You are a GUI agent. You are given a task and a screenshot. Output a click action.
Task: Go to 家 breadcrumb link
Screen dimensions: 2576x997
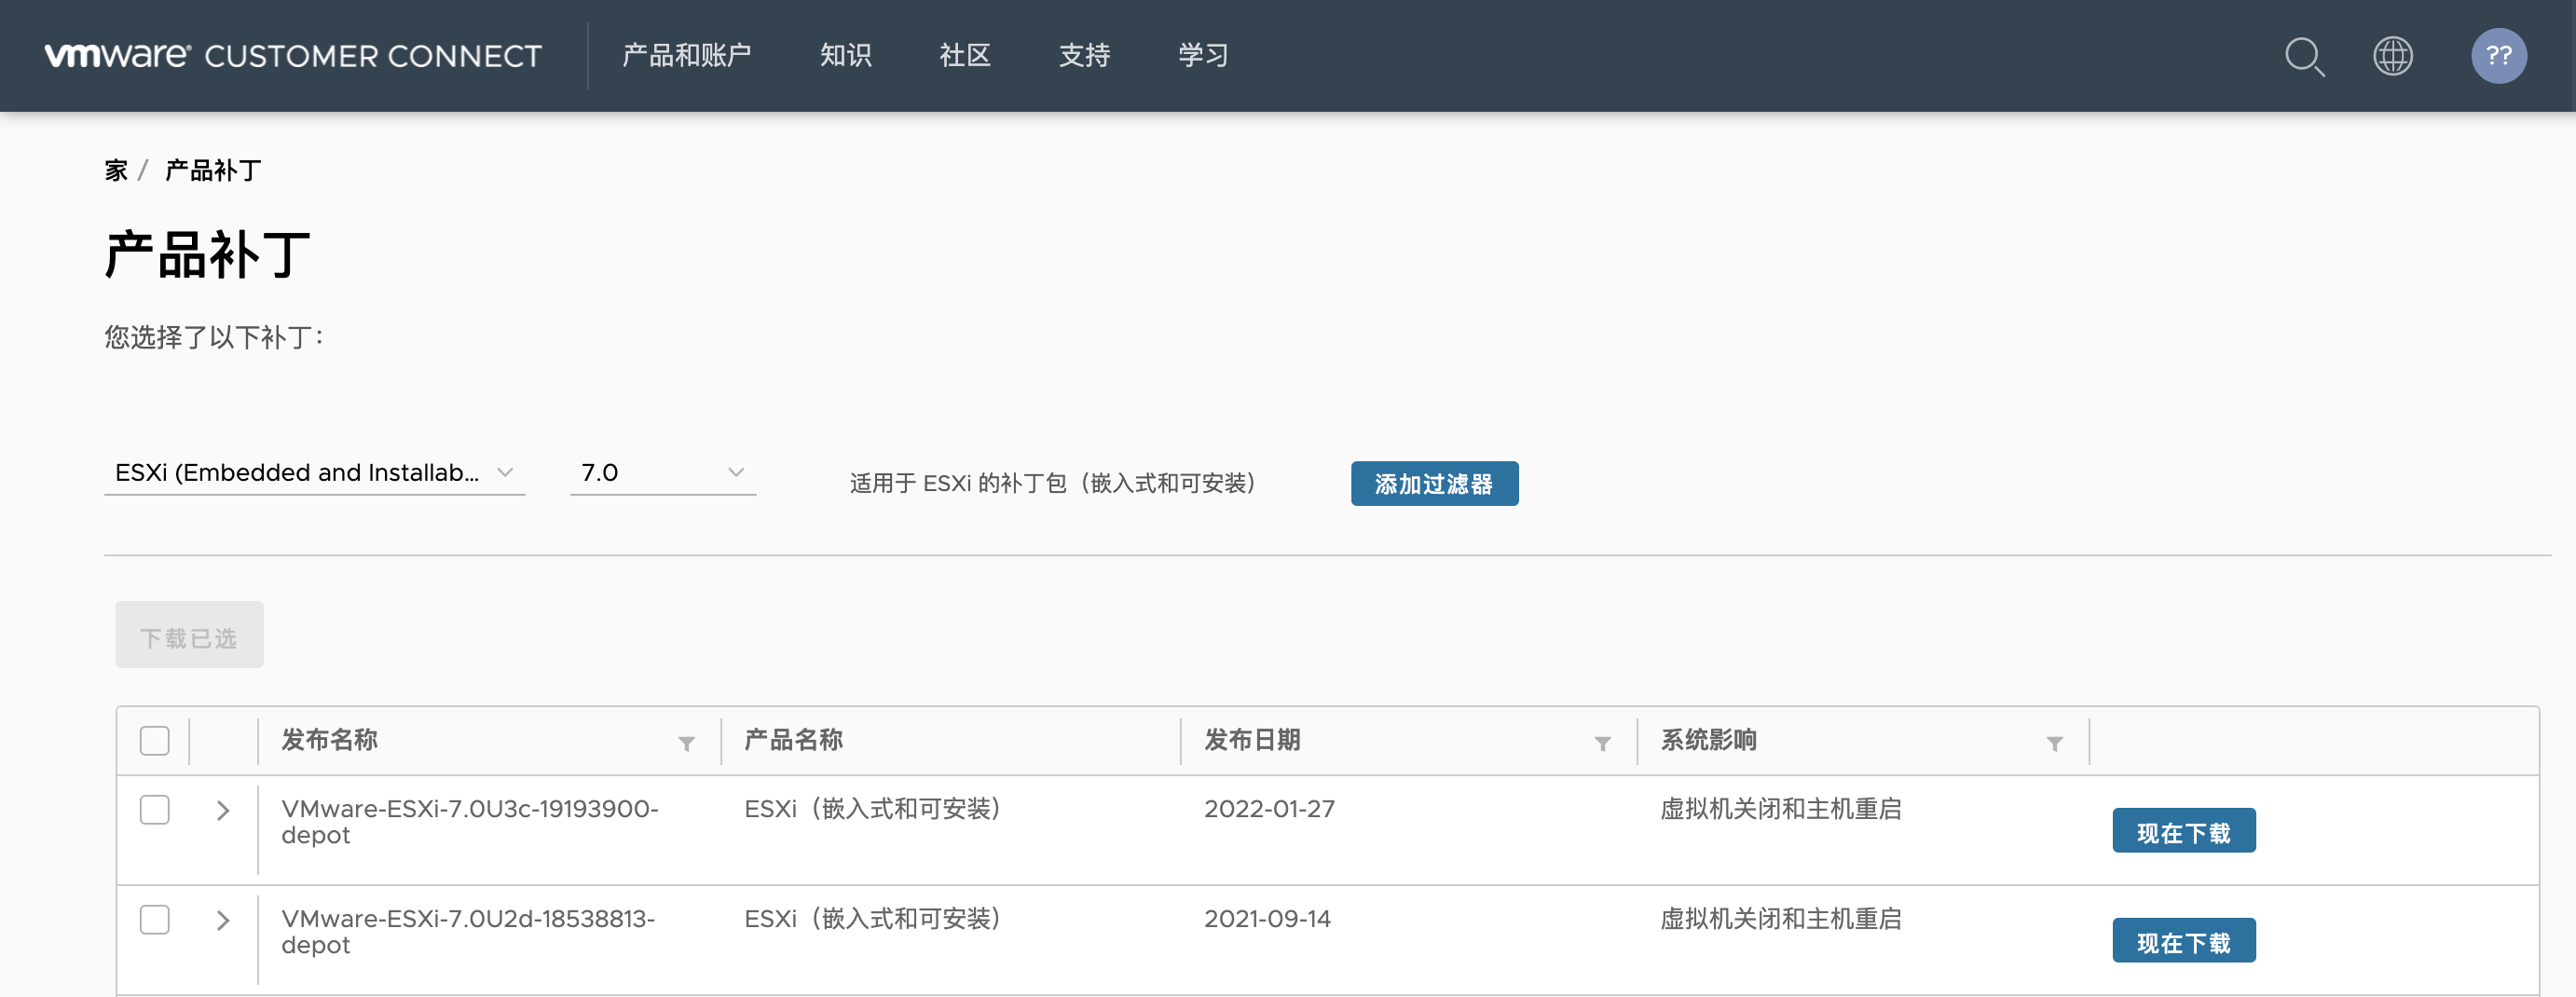[116, 170]
